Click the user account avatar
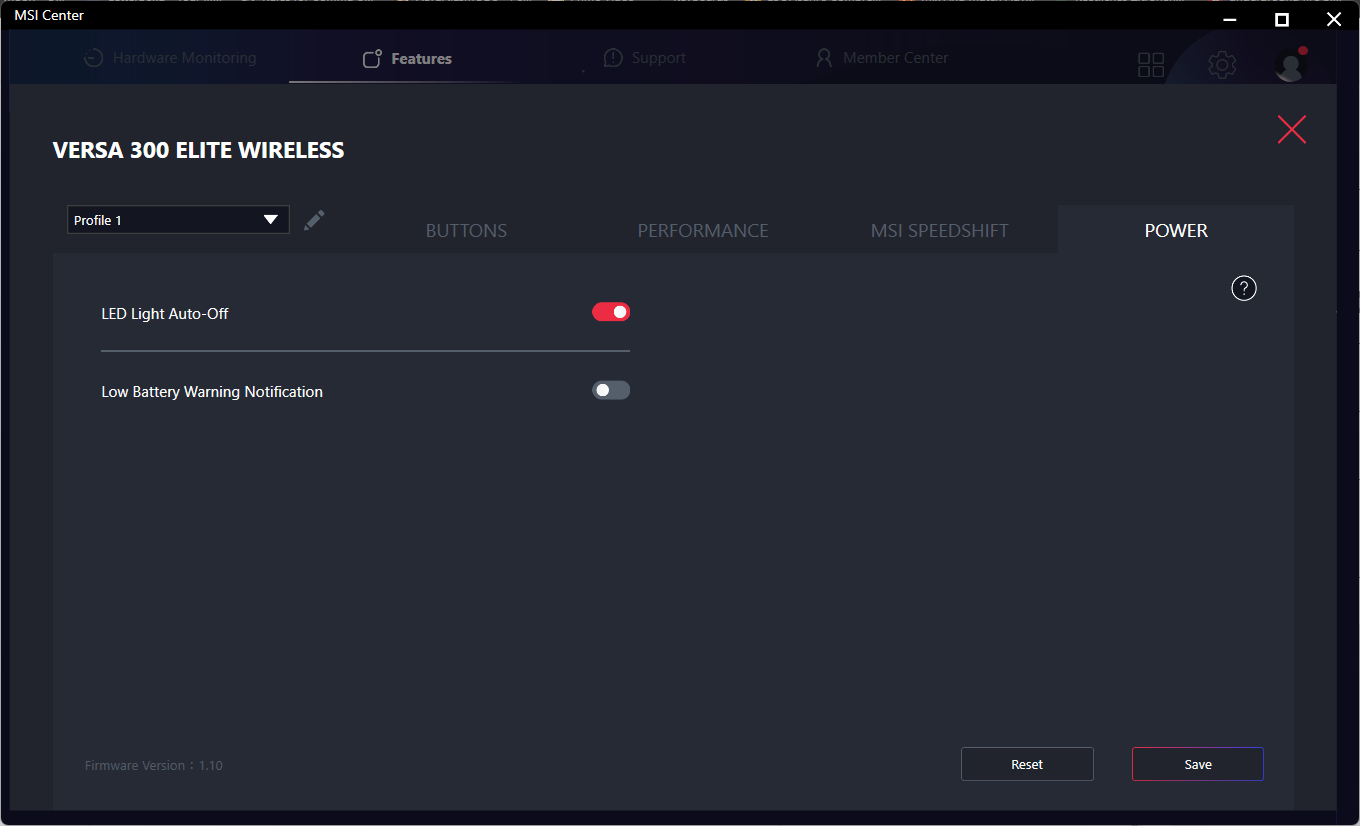Screen dimensions: 1360x826 point(1291,64)
